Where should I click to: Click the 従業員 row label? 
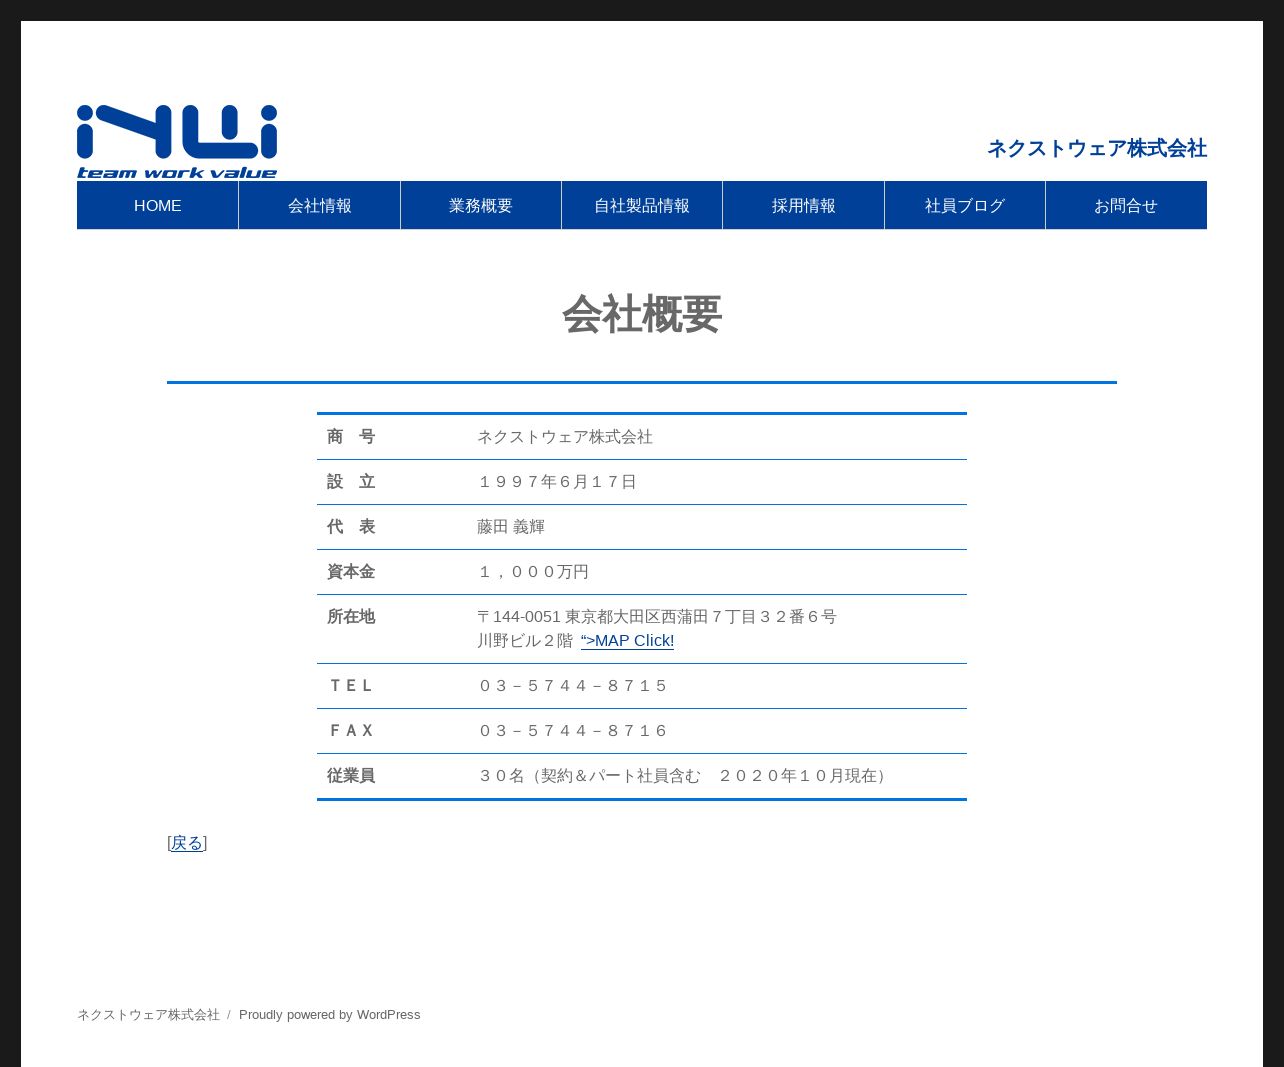tap(351, 776)
